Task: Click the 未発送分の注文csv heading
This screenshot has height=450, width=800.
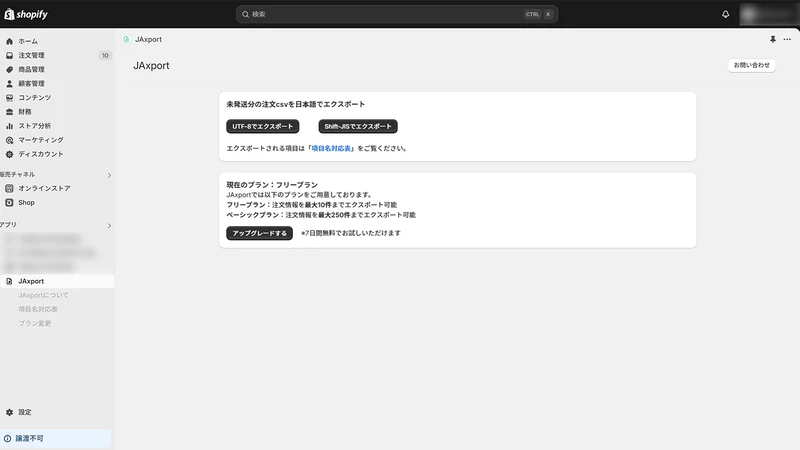Action: click(x=296, y=104)
